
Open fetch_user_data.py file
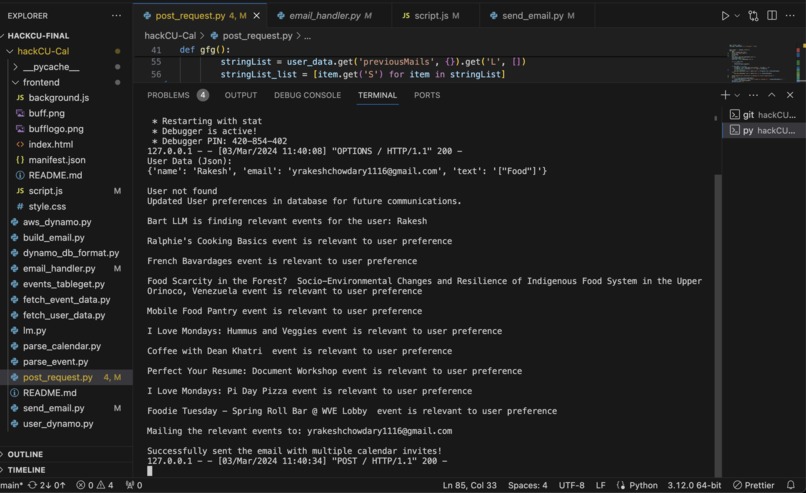[x=64, y=315]
